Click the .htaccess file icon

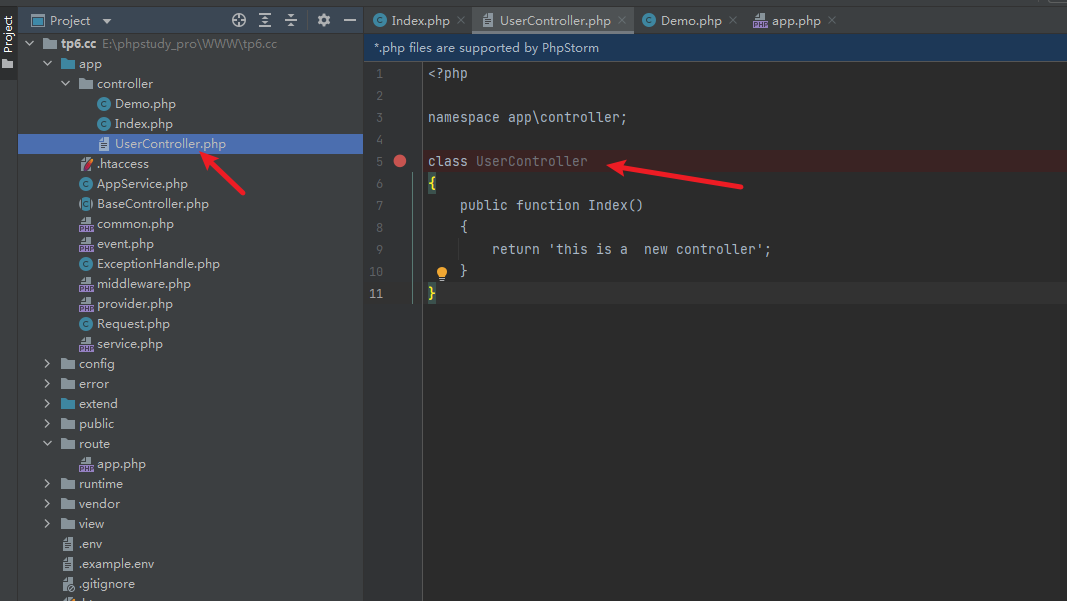(86, 164)
